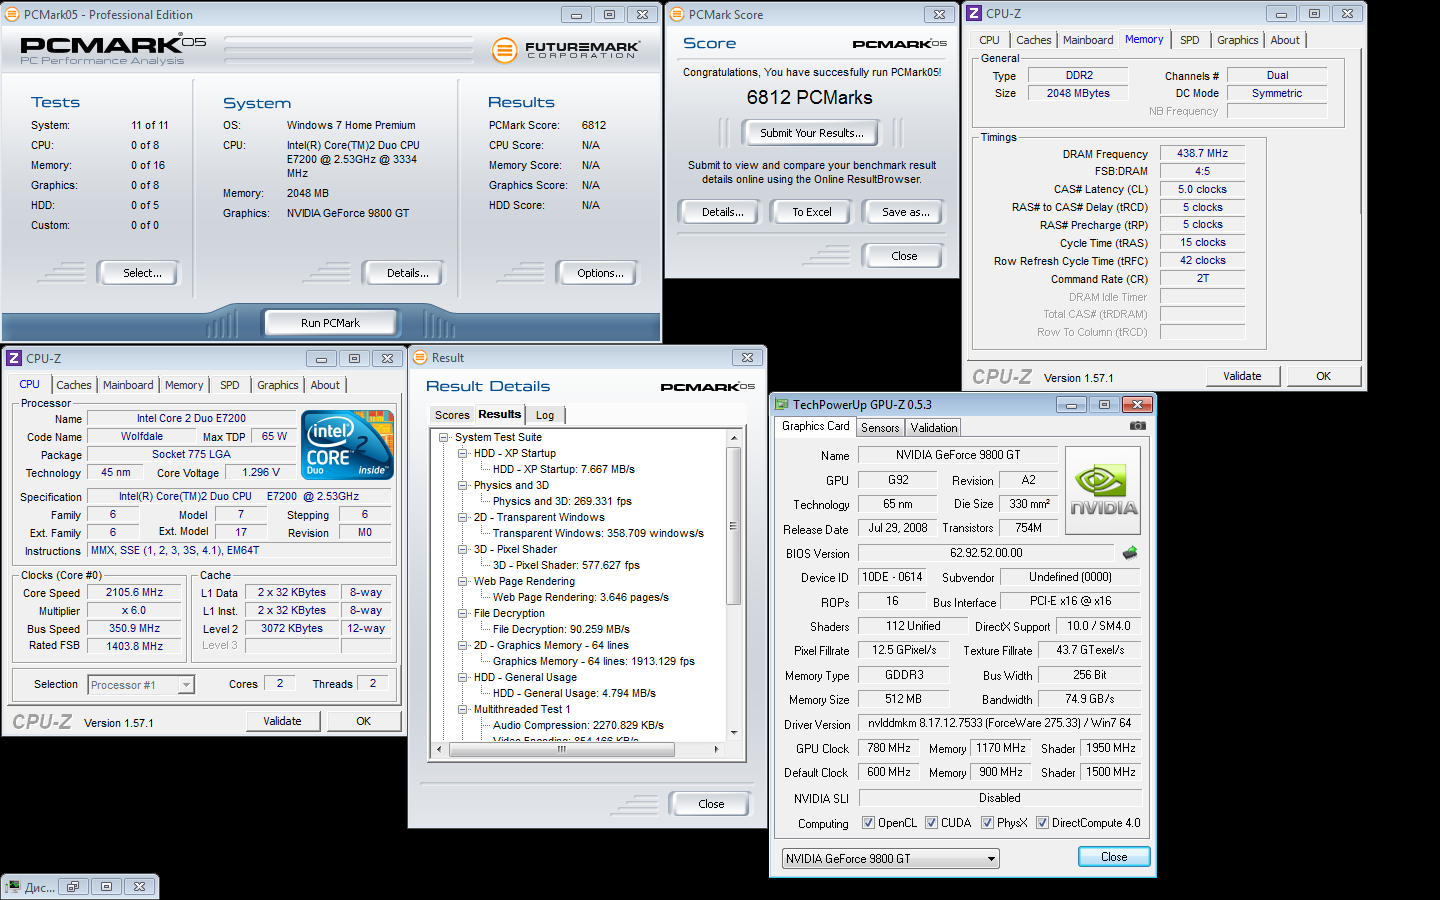Switch to SPD tab in CPU-Z Memory window
The width and height of the screenshot is (1440, 900).
[x=1190, y=40]
